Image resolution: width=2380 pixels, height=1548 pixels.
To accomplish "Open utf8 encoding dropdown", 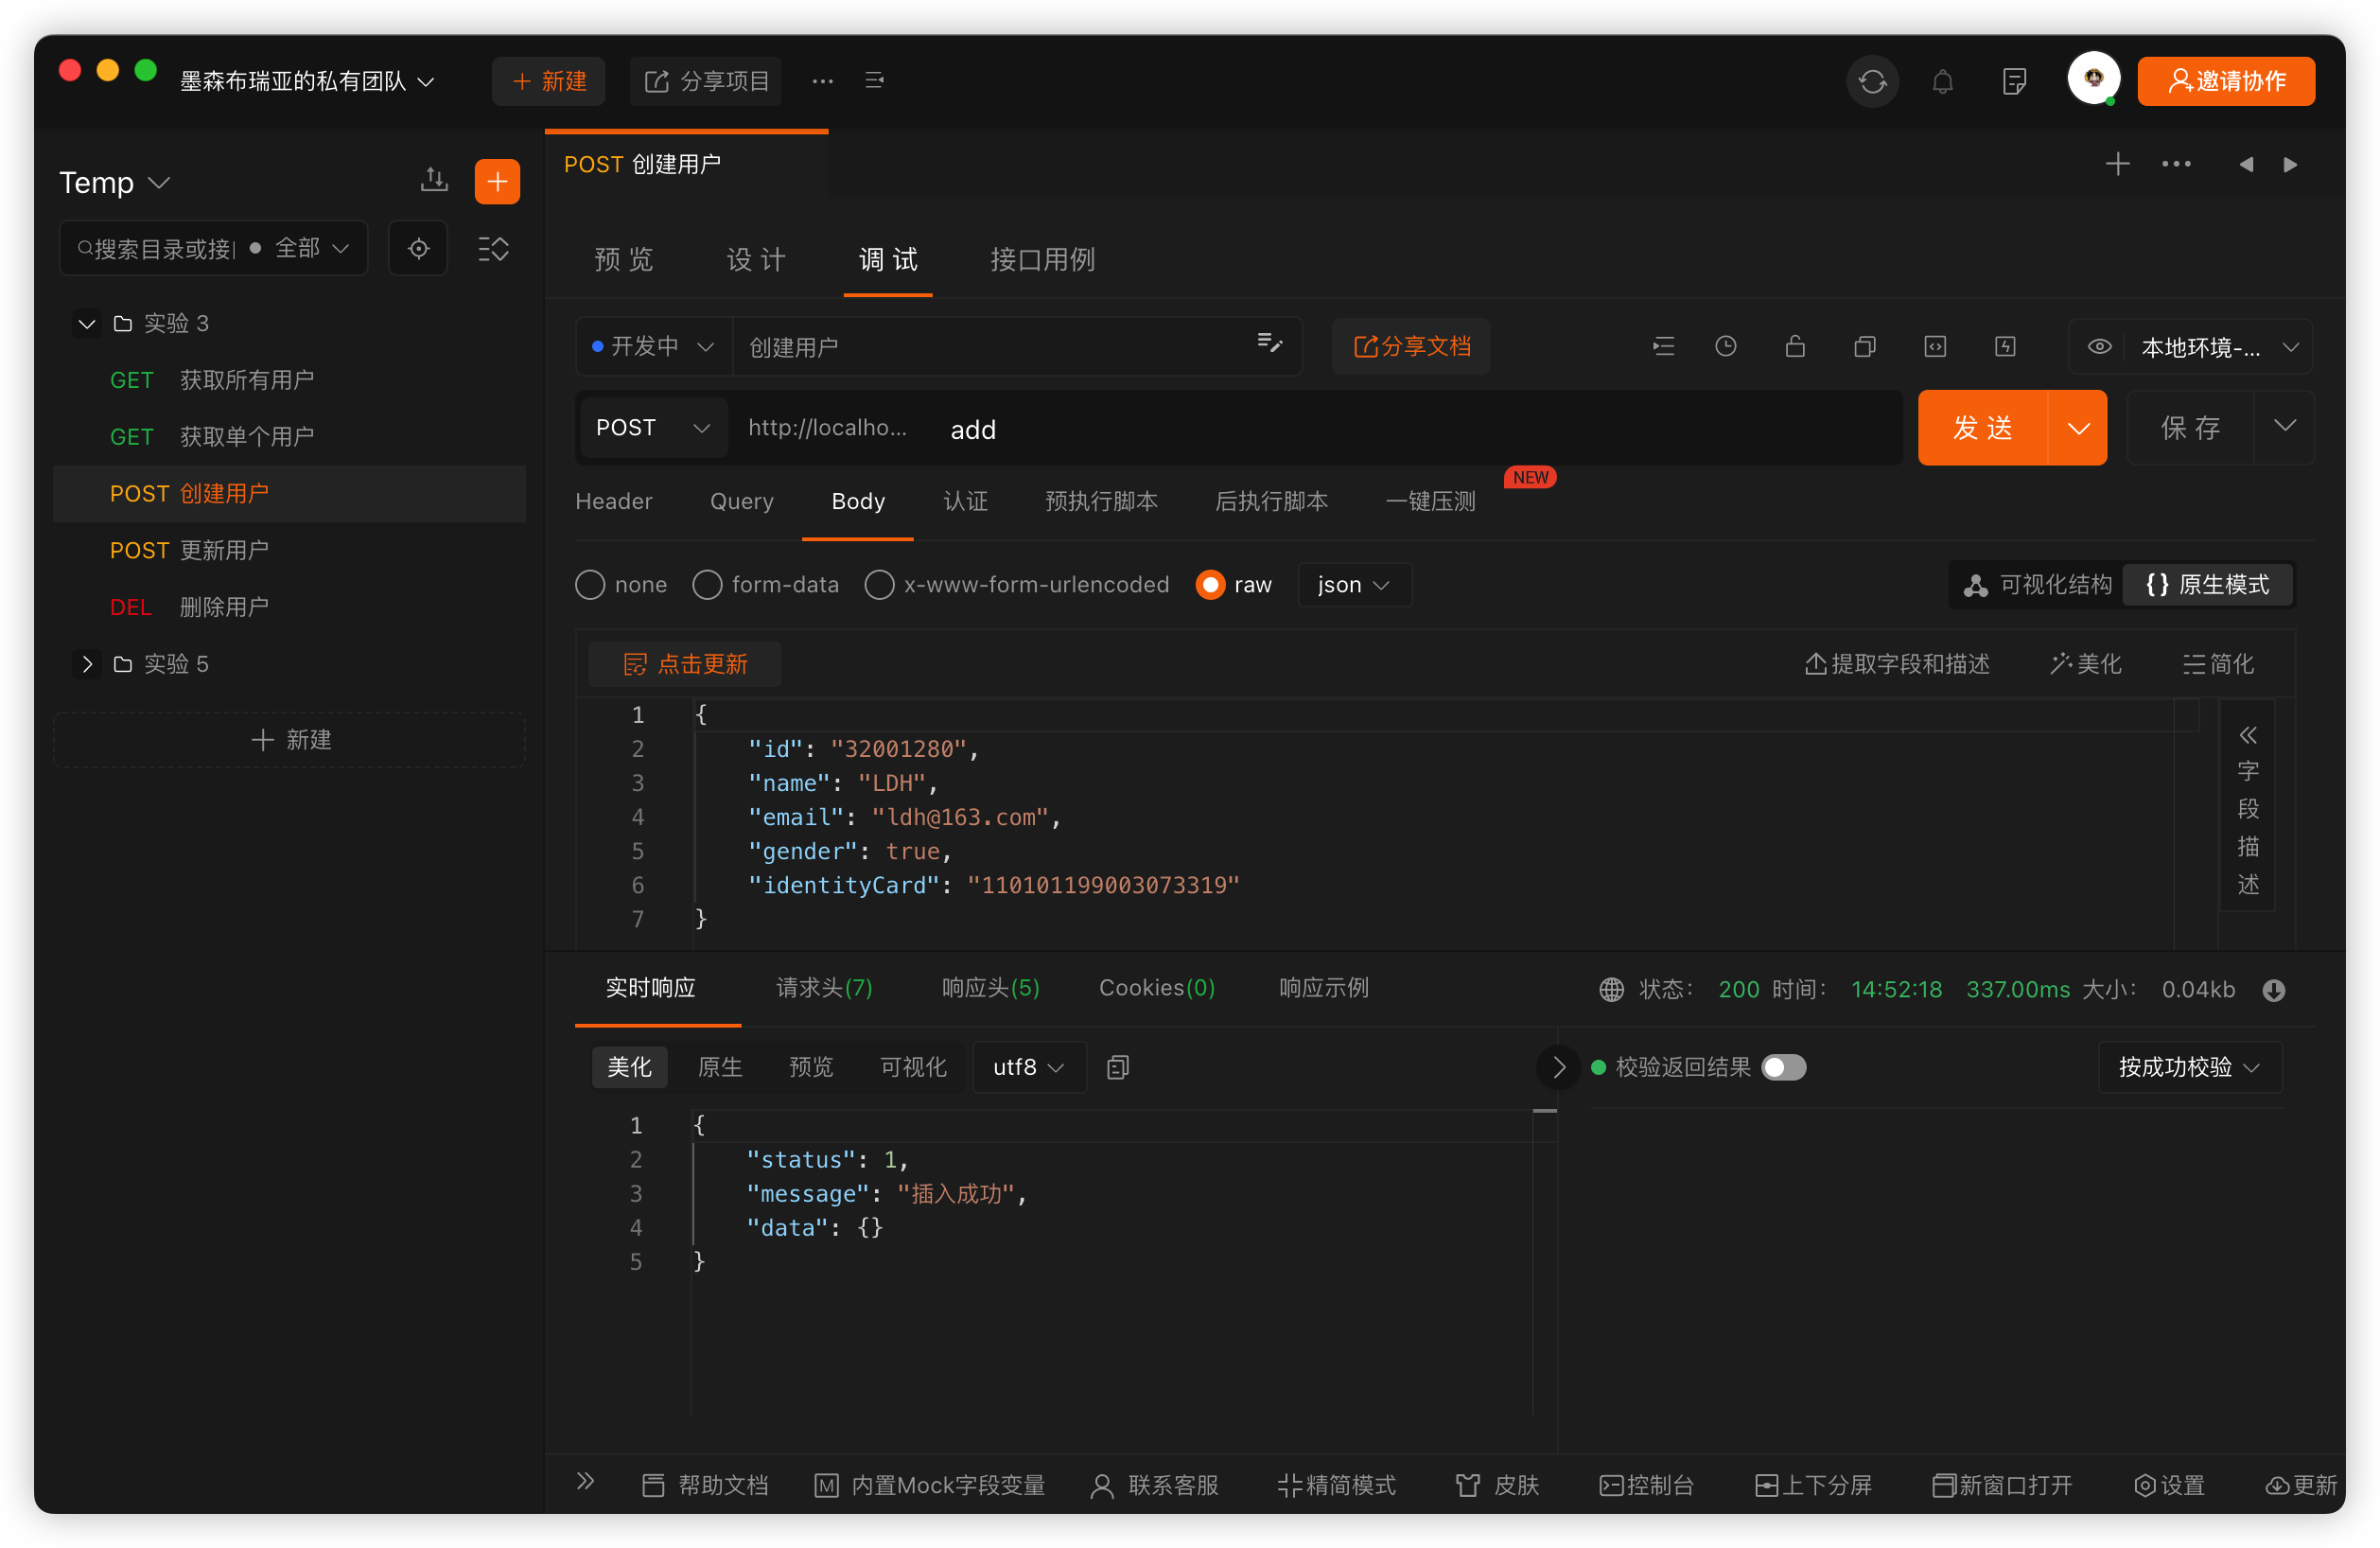I will 1028,1067.
